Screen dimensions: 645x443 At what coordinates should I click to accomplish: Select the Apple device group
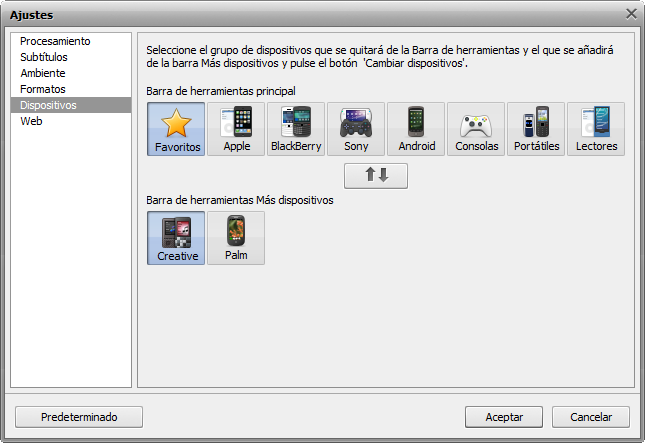[x=236, y=129]
